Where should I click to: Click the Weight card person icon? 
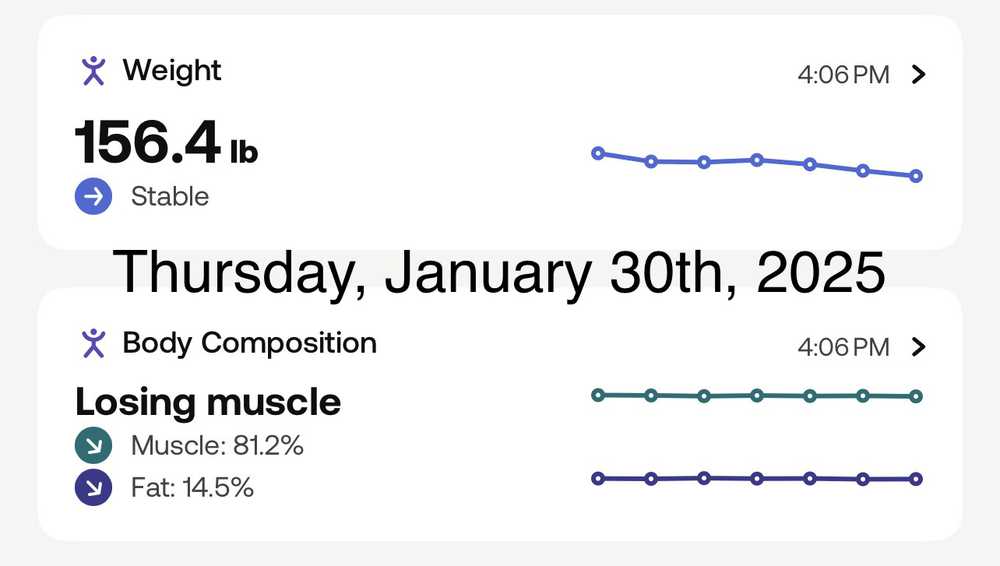93,71
